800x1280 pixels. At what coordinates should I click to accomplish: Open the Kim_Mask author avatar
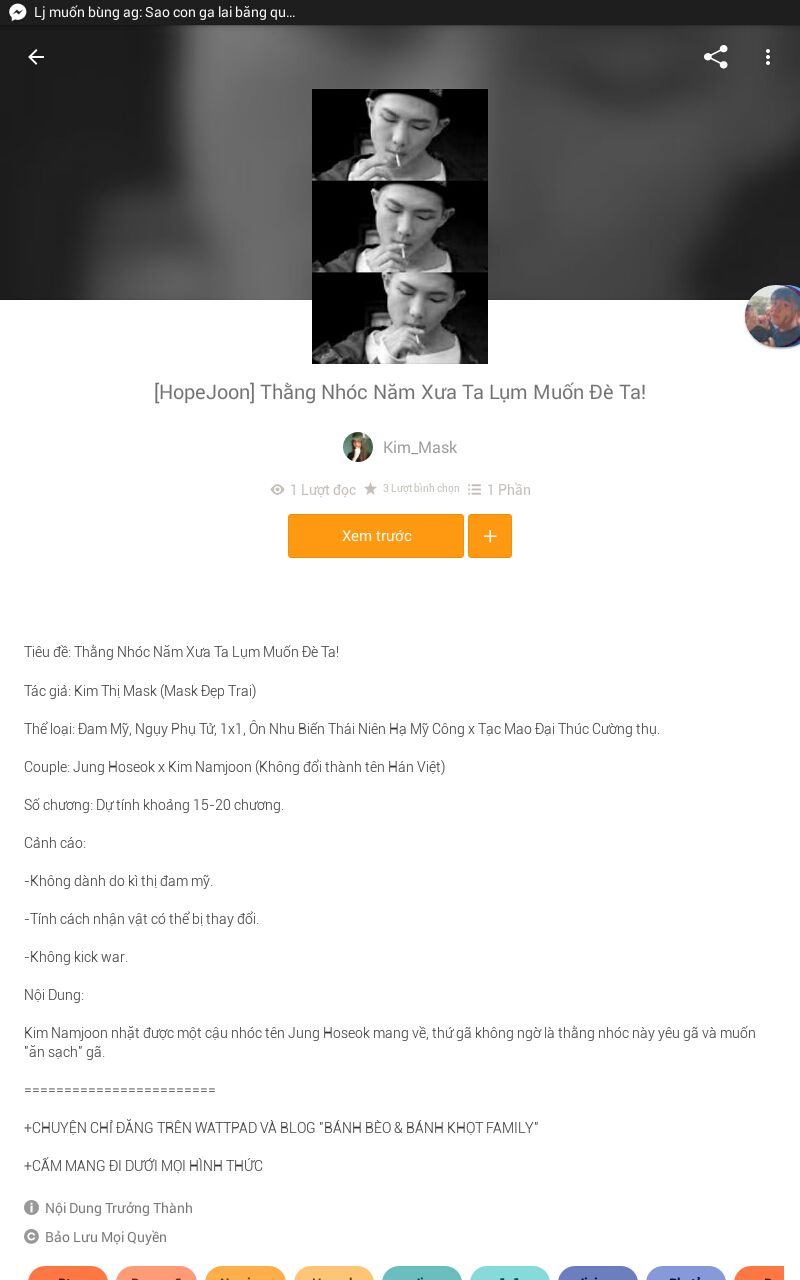click(358, 447)
